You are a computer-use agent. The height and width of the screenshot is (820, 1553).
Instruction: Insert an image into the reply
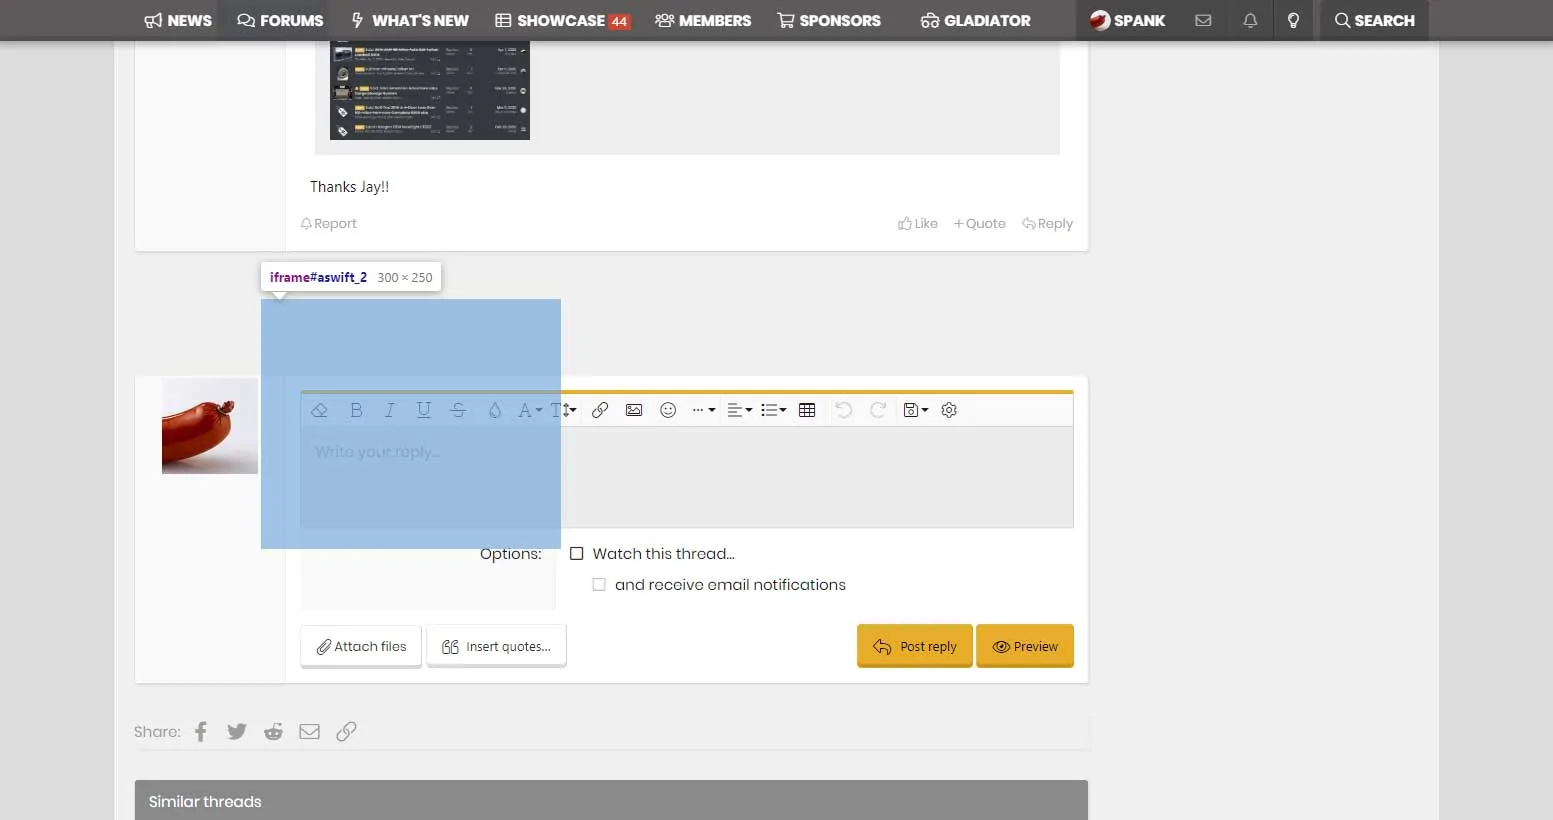coord(634,410)
